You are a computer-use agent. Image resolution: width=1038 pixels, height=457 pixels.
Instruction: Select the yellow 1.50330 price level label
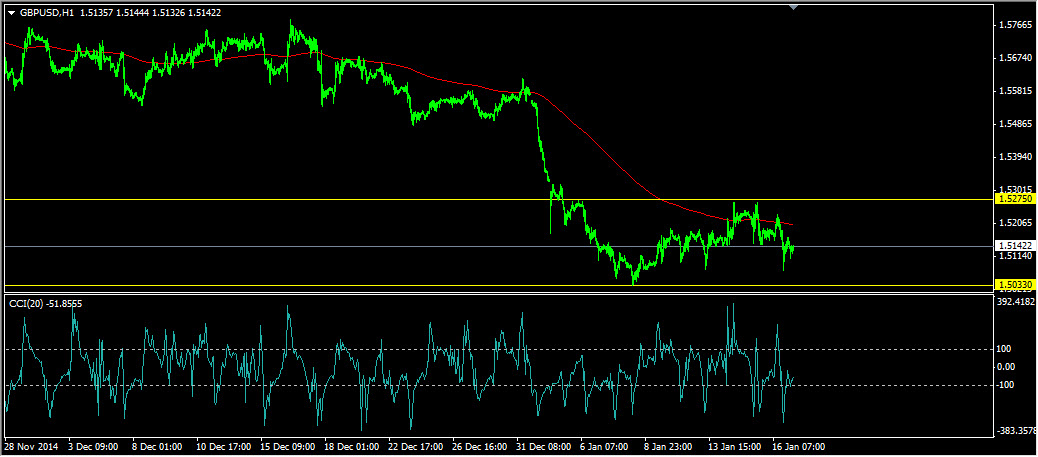[1016, 285]
